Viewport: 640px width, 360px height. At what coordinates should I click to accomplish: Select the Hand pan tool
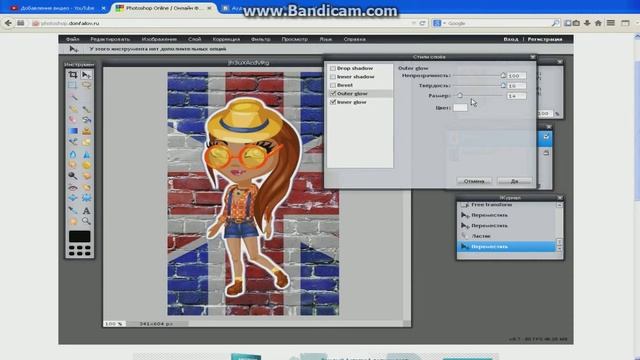tap(73, 221)
